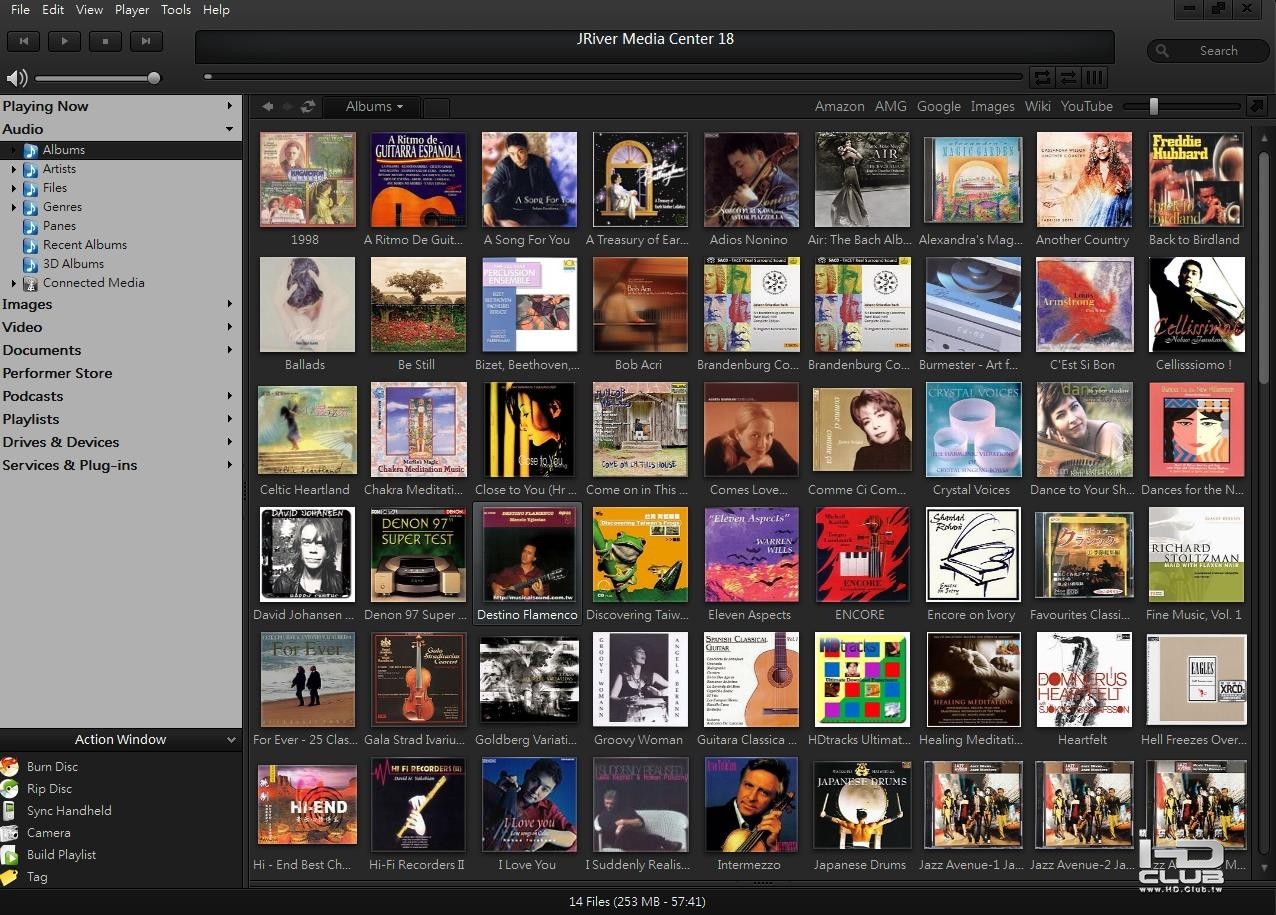Click the Burn Disc icon in Action Window
Screen dimensions: 1276x915
coord(10,767)
